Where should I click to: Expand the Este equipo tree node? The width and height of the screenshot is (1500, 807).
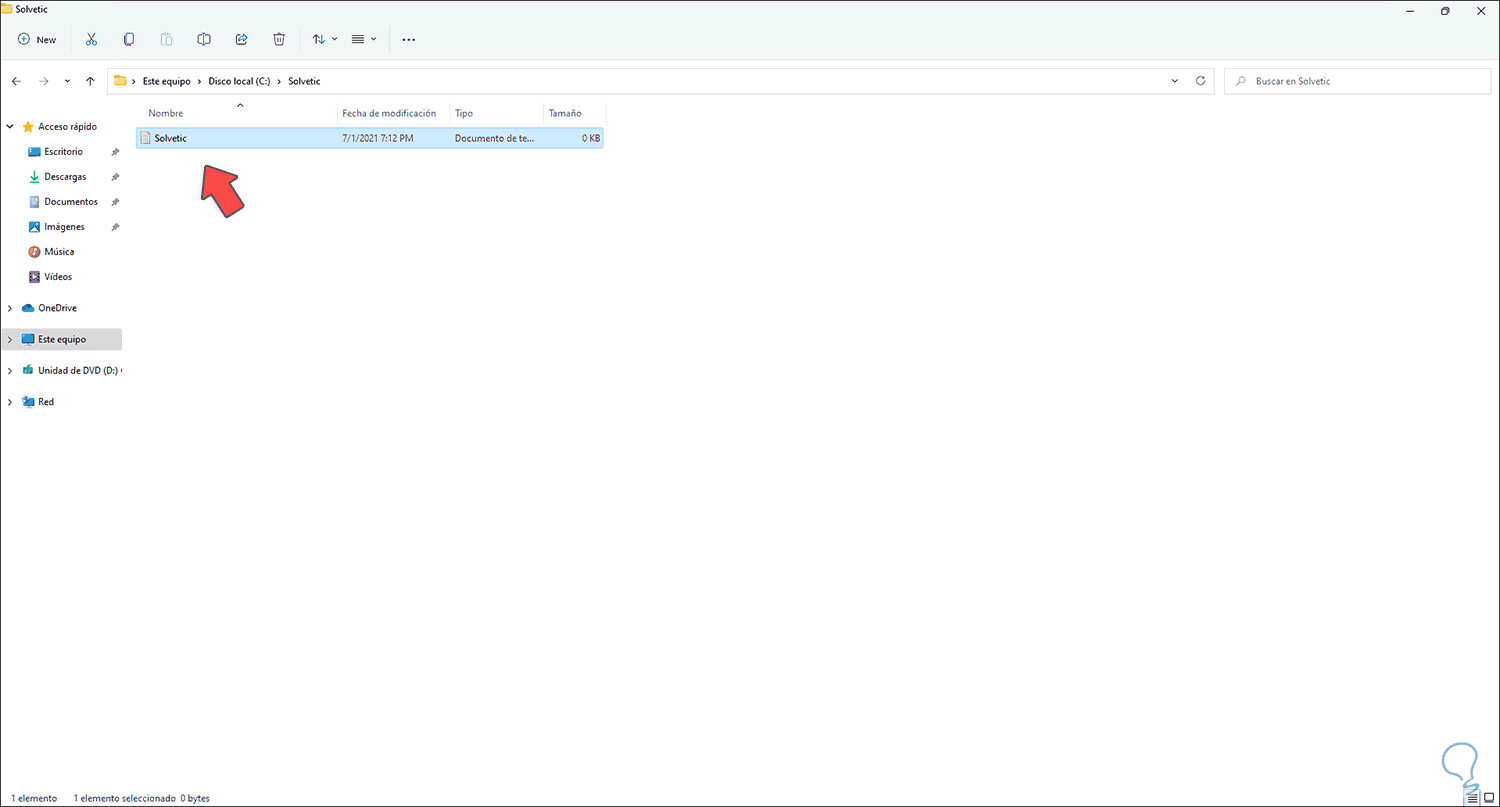click(10, 339)
